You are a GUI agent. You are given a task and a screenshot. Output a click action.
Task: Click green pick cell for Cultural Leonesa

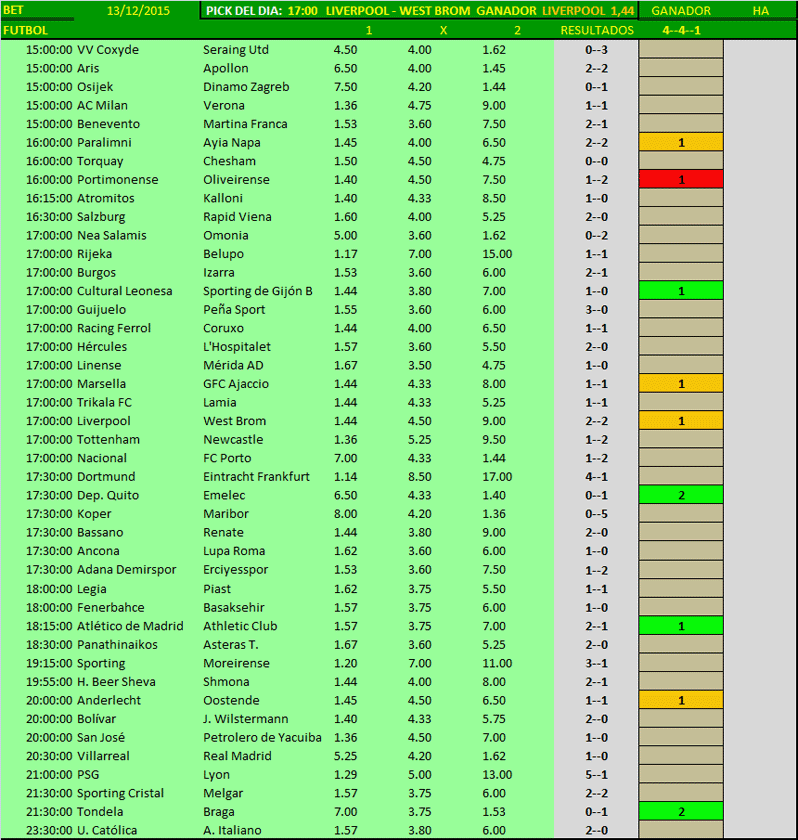[x=681, y=291]
